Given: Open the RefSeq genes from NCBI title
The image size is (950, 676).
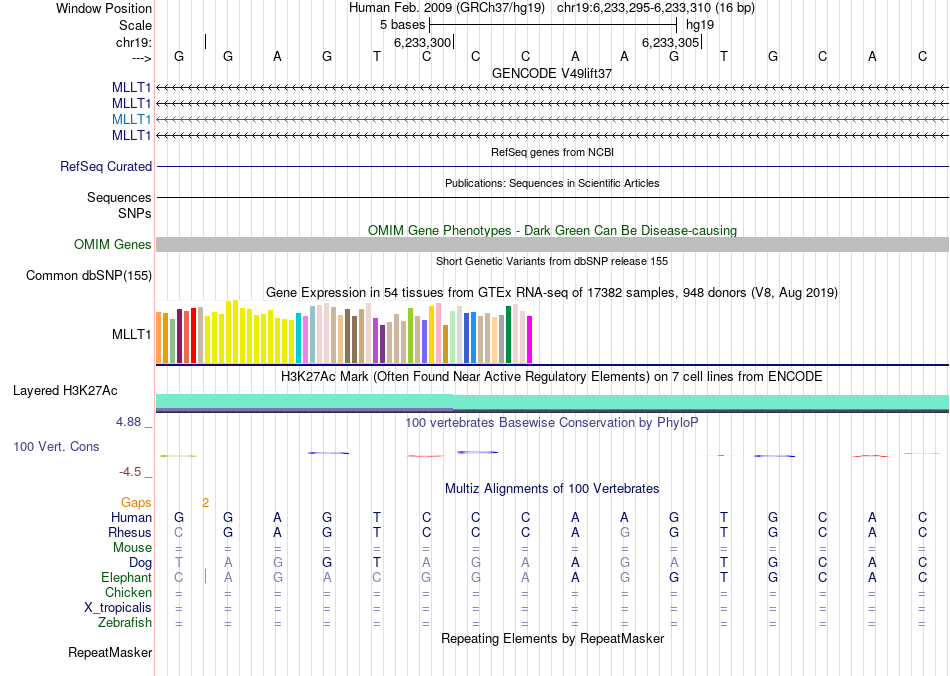Looking at the screenshot, I should point(552,152).
